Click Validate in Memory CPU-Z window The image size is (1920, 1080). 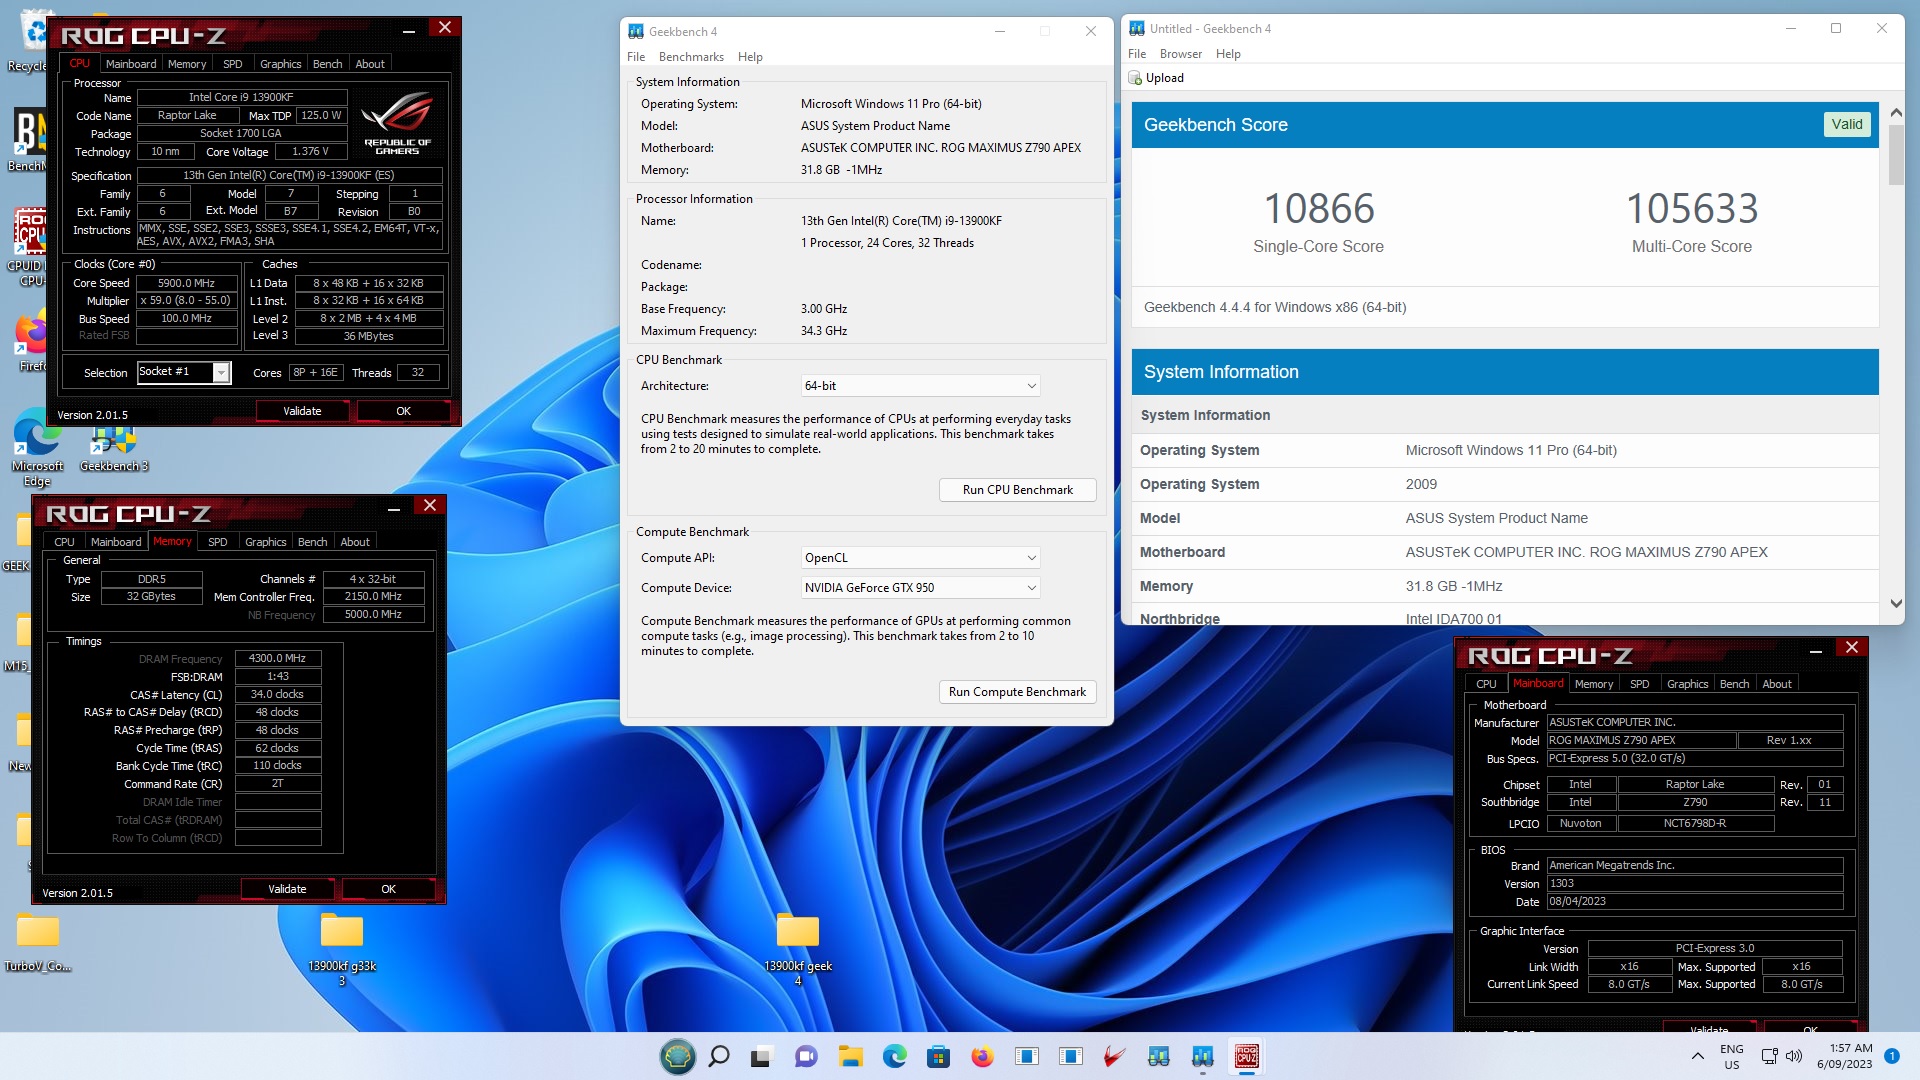pos(287,889)
